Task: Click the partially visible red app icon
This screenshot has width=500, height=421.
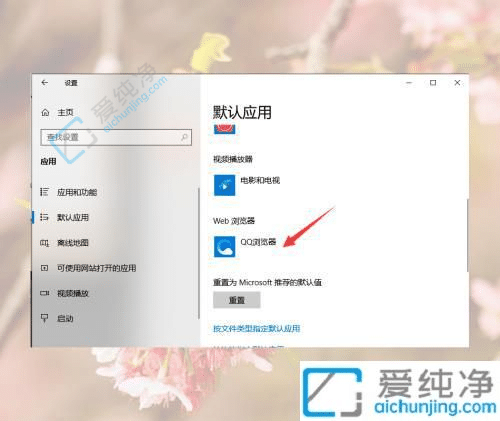Action: tap(224, 130)
